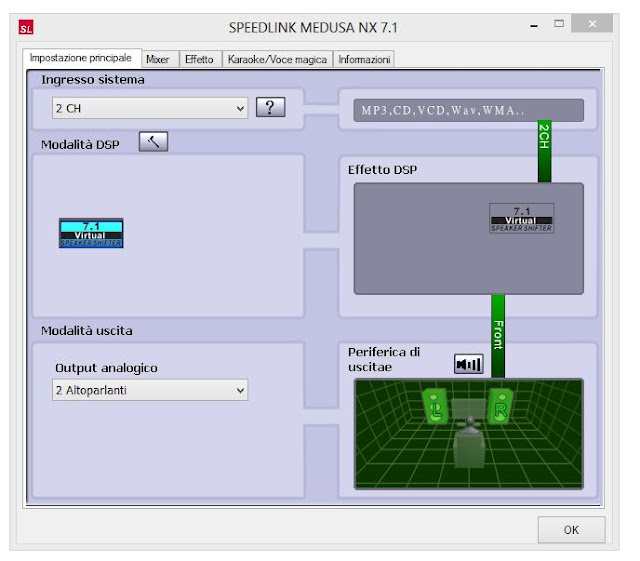Open the Karaoke/Voce magica tab

click(278, 59)
